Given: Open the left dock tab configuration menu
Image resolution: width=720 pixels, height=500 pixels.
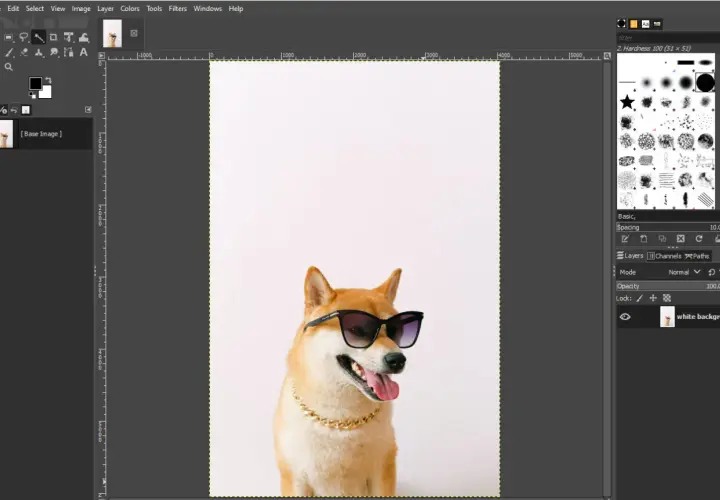Looking at the screenshot, I should tap(88, 110).
